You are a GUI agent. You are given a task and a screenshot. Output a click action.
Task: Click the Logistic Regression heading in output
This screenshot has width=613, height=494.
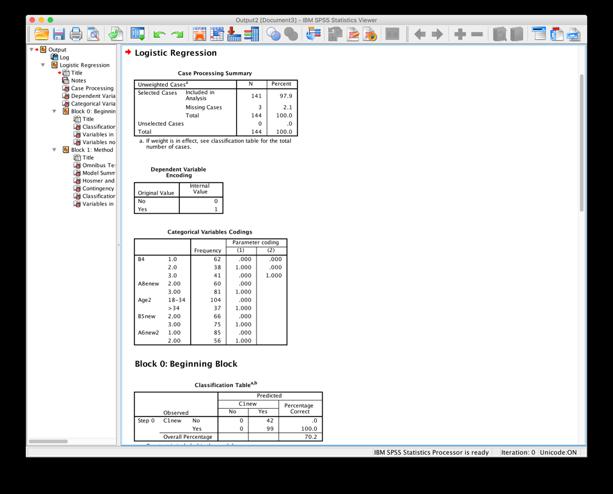(176, 53)
